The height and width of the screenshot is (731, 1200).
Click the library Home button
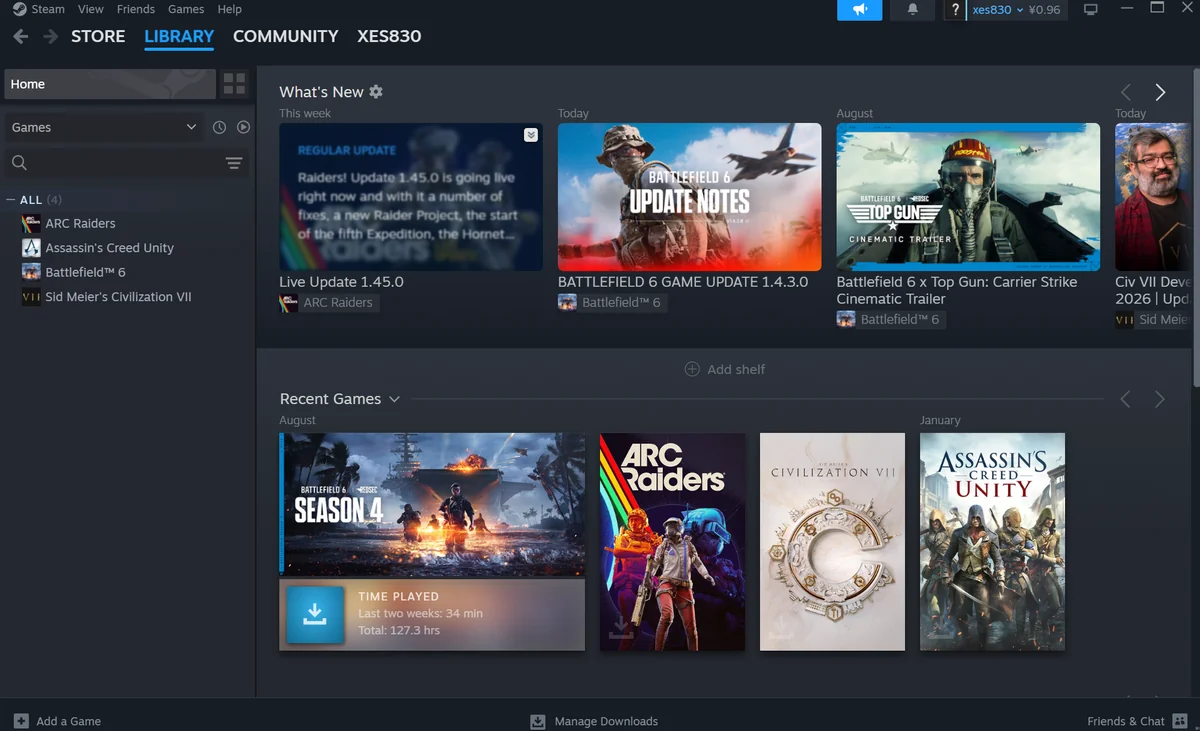tap(109, 84)
